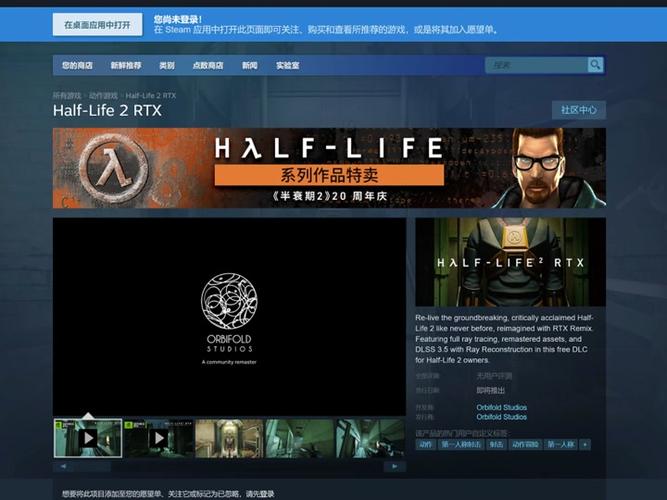Click the 在桌面应用中打开 button

tap(97, 25)
